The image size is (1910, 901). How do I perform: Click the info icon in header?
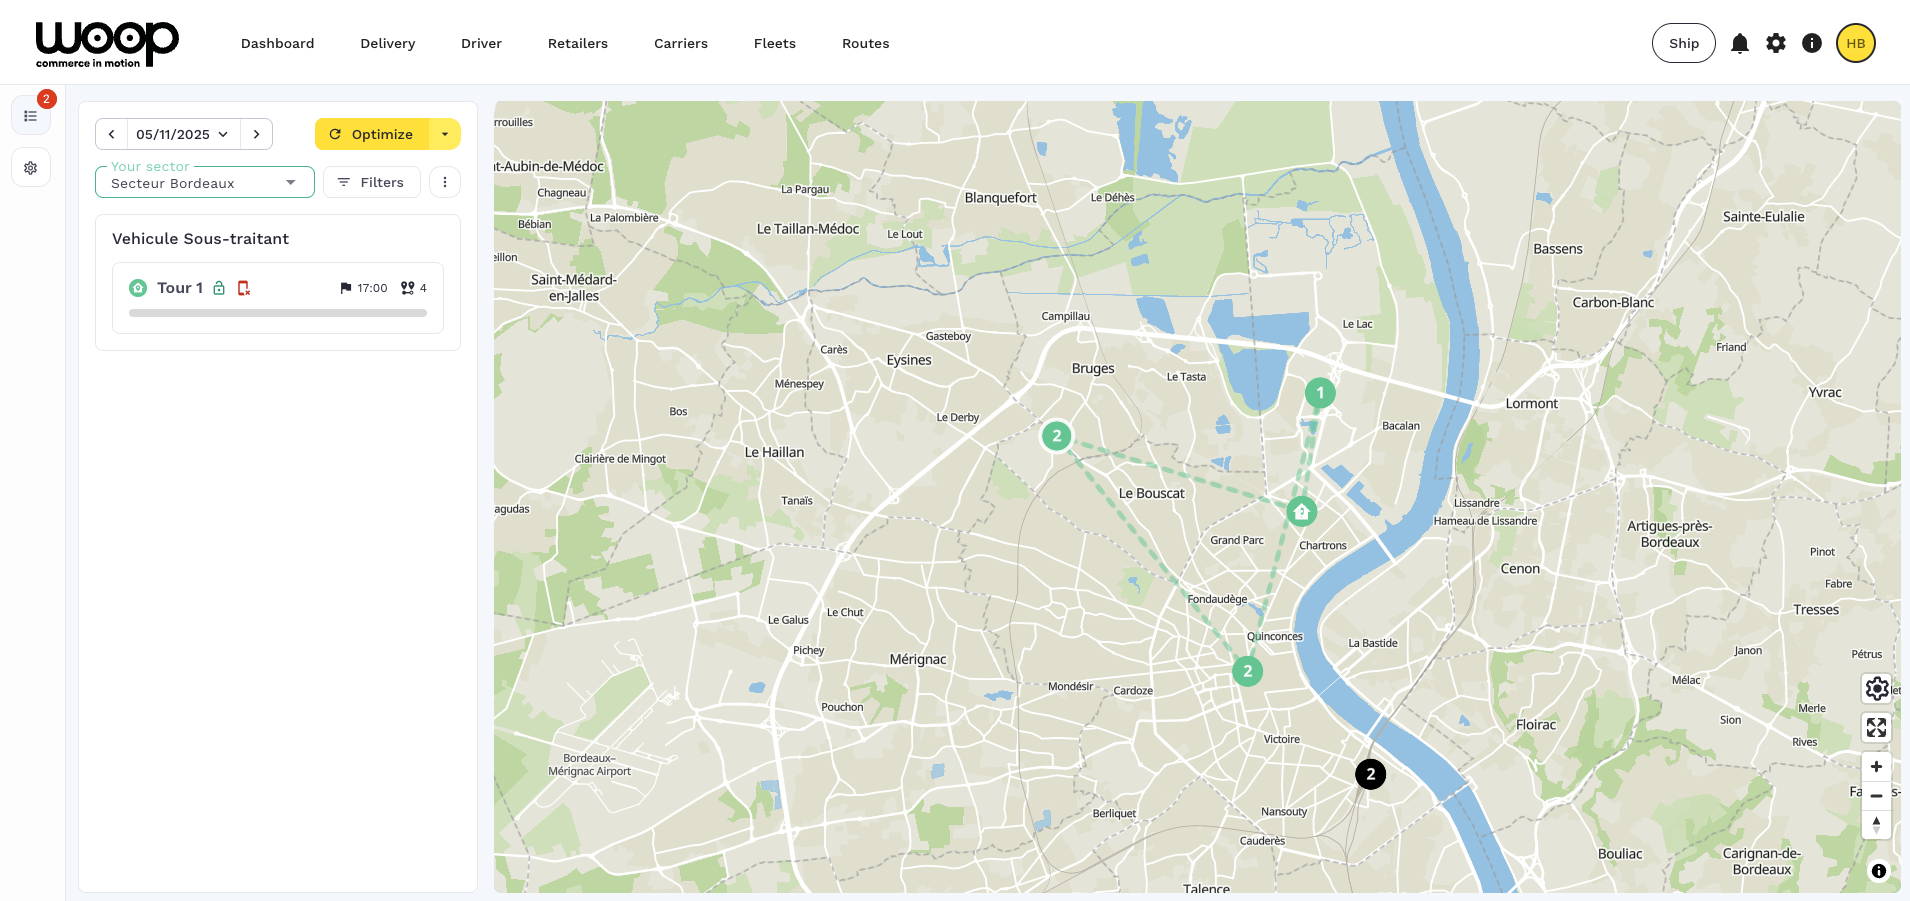pos(1812,43)
